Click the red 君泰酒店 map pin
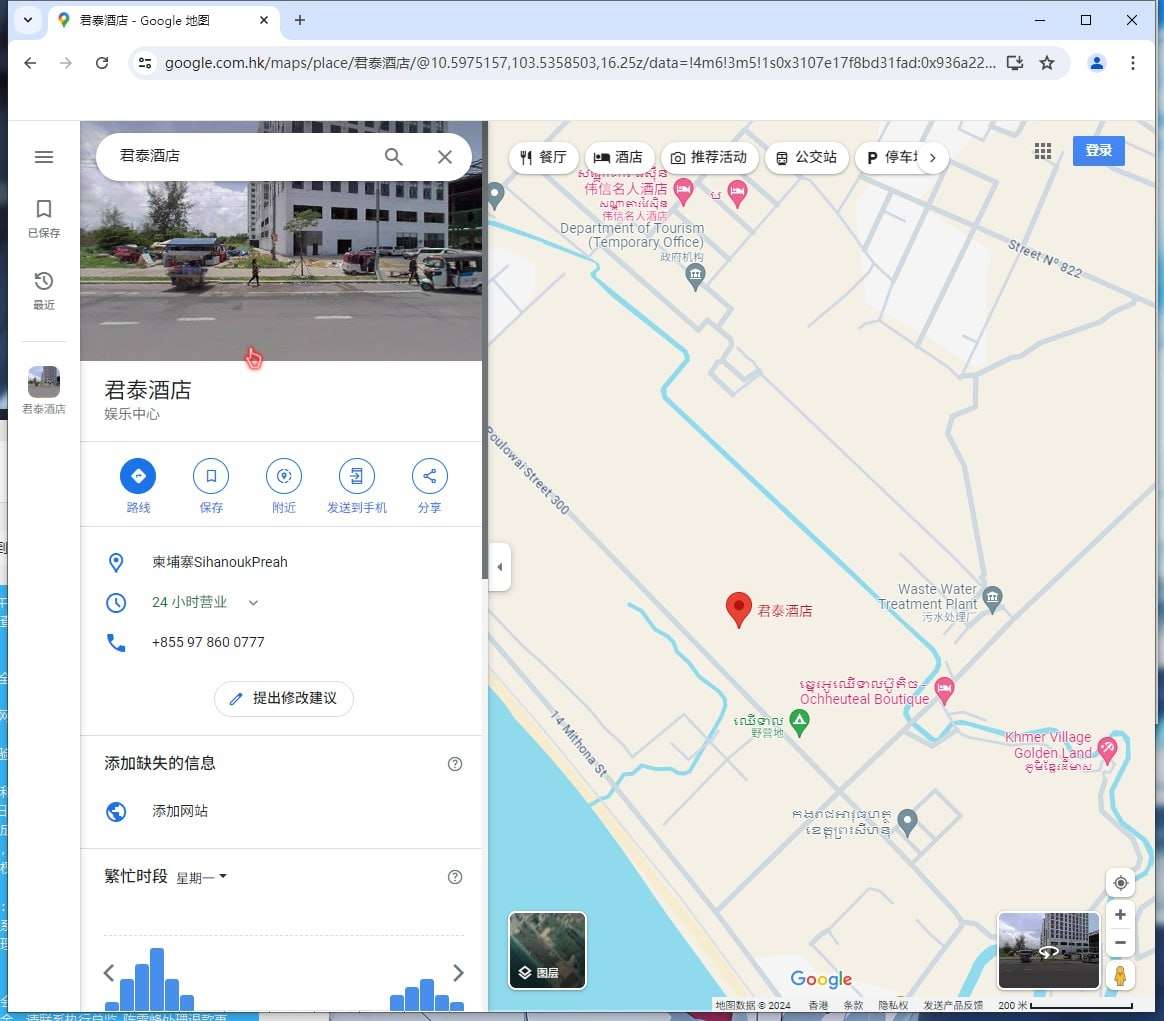Screen dimensions: 1164x1021 (x=739, y=609)
